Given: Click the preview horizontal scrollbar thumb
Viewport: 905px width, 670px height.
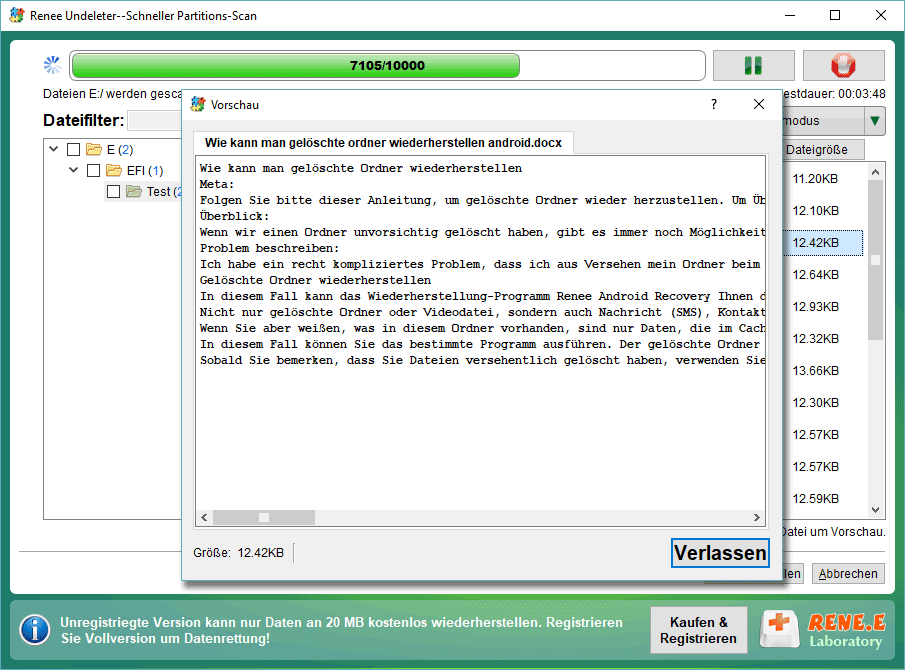Looking at the screenshot, I should coord(264,518).
